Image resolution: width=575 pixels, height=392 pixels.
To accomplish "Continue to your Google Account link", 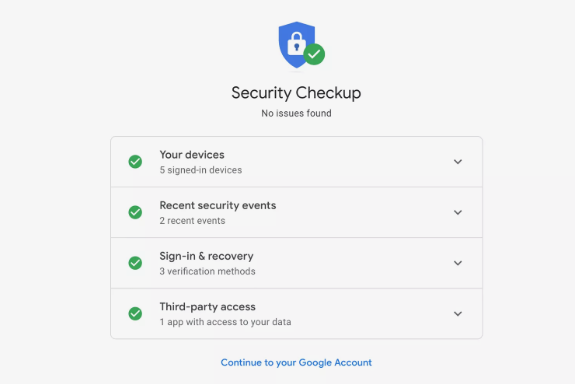I will click(x=296, y=363).
